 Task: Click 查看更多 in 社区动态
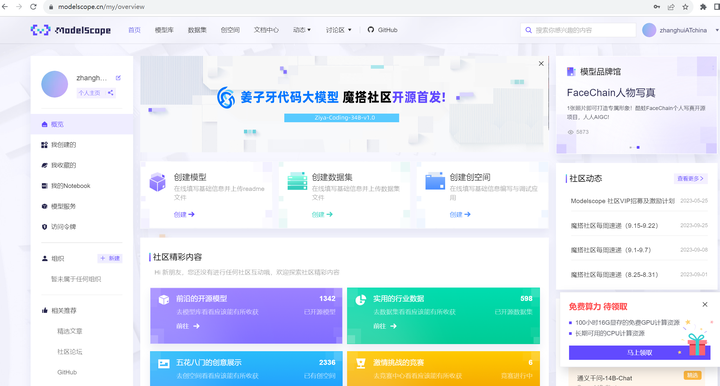coord(691,179)
